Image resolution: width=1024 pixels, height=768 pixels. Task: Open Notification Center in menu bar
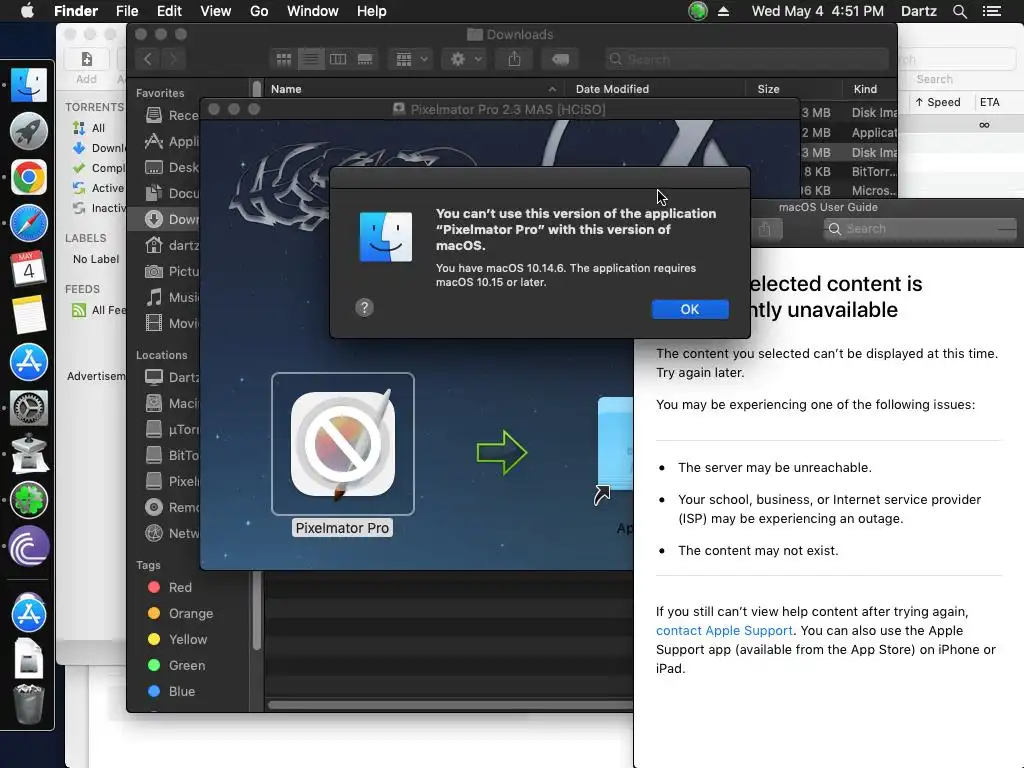point(991,11)
